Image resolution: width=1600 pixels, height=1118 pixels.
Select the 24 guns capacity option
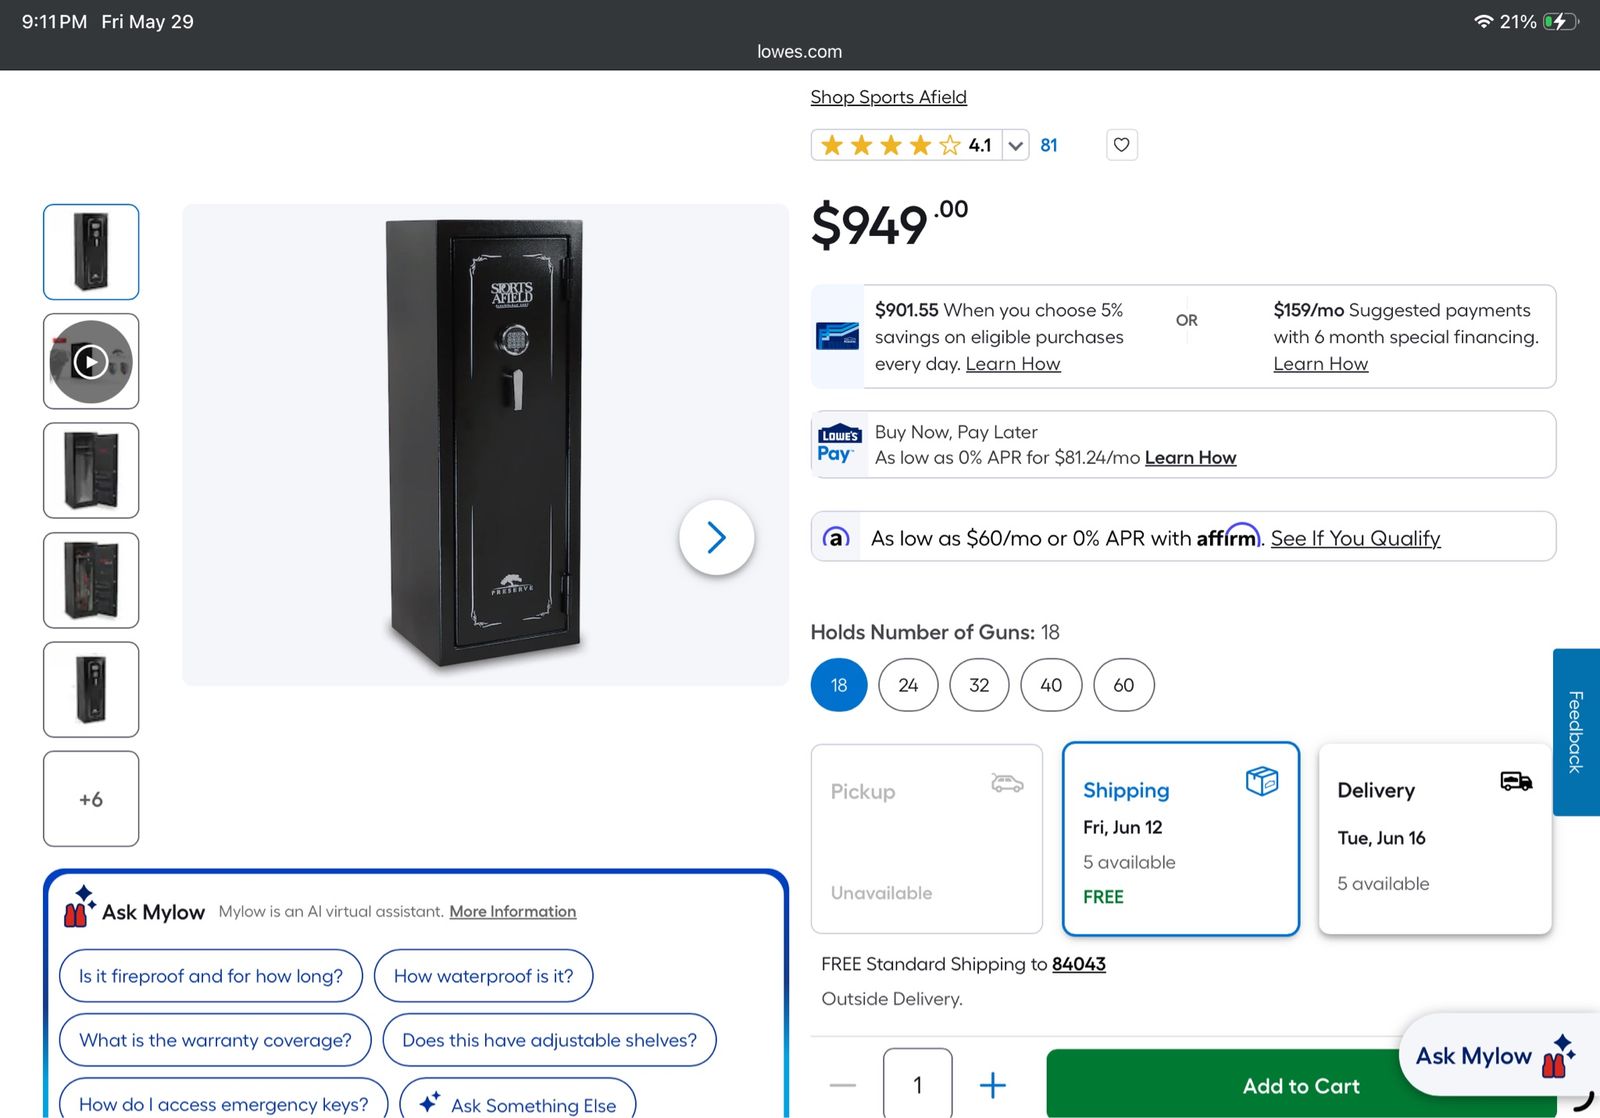click(908, 685)
